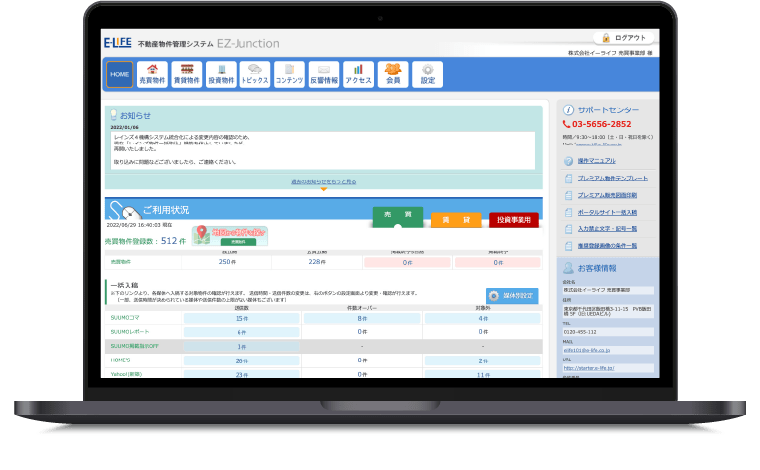Click the 250件 count in 売買物件 row

click(227, 262)
